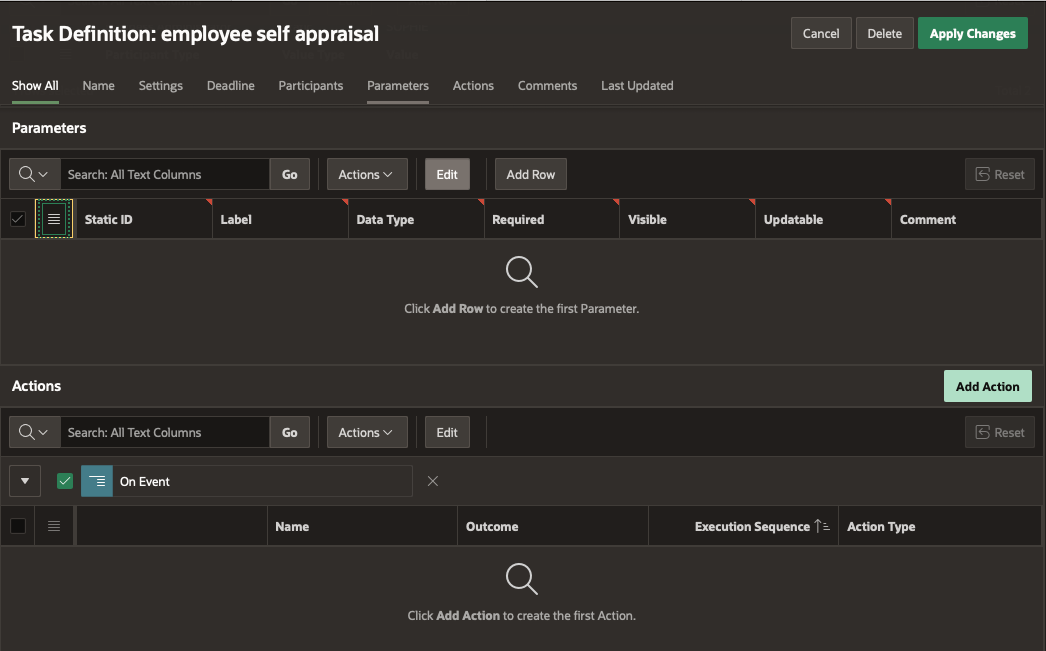Click the Actions section Reset button

pos(999,432)
